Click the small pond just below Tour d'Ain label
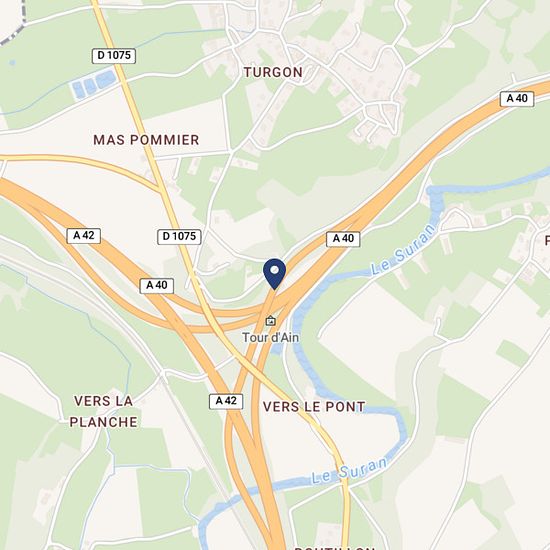Screen dimensions: 550x550 coord(277,349)
